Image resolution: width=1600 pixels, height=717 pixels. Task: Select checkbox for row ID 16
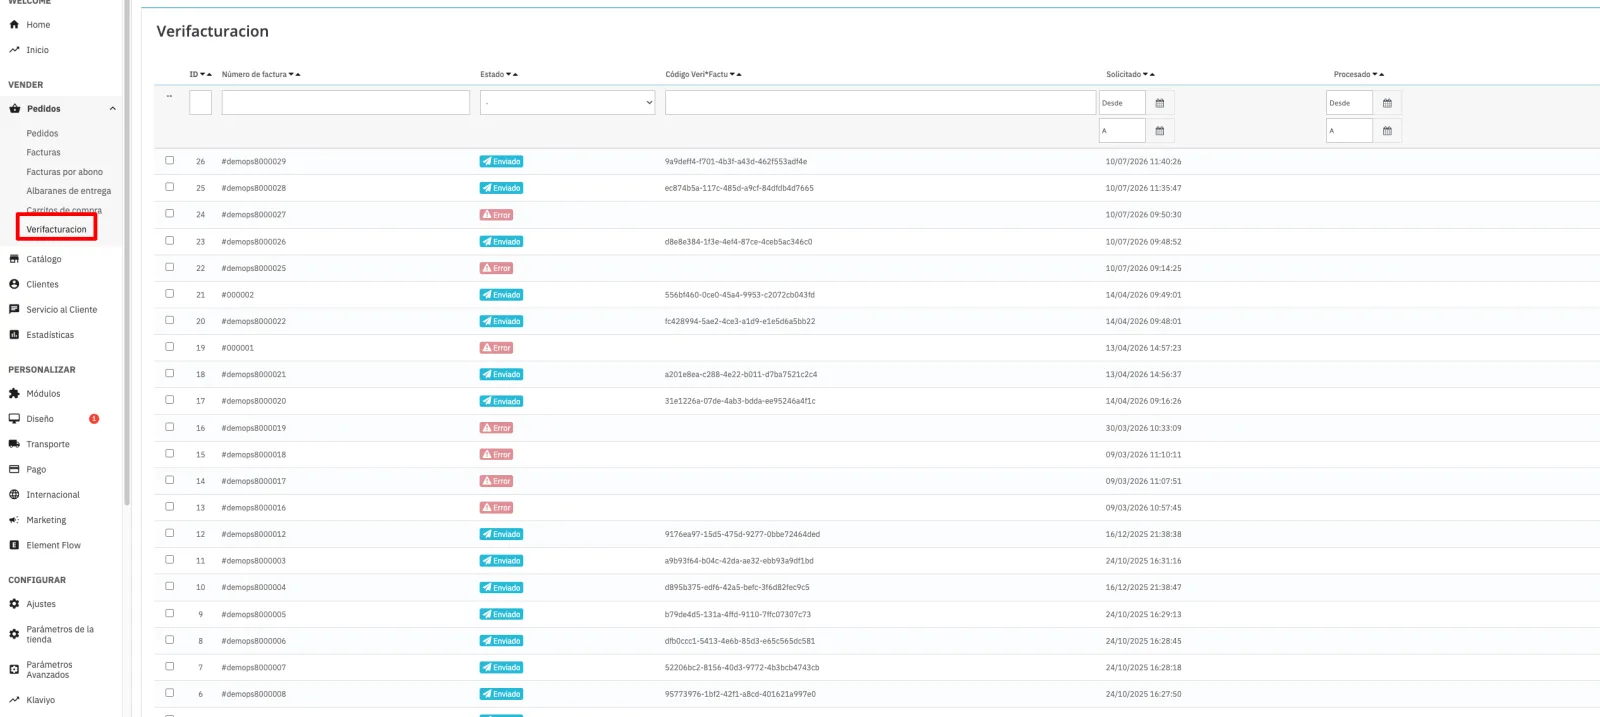[170, 427]
